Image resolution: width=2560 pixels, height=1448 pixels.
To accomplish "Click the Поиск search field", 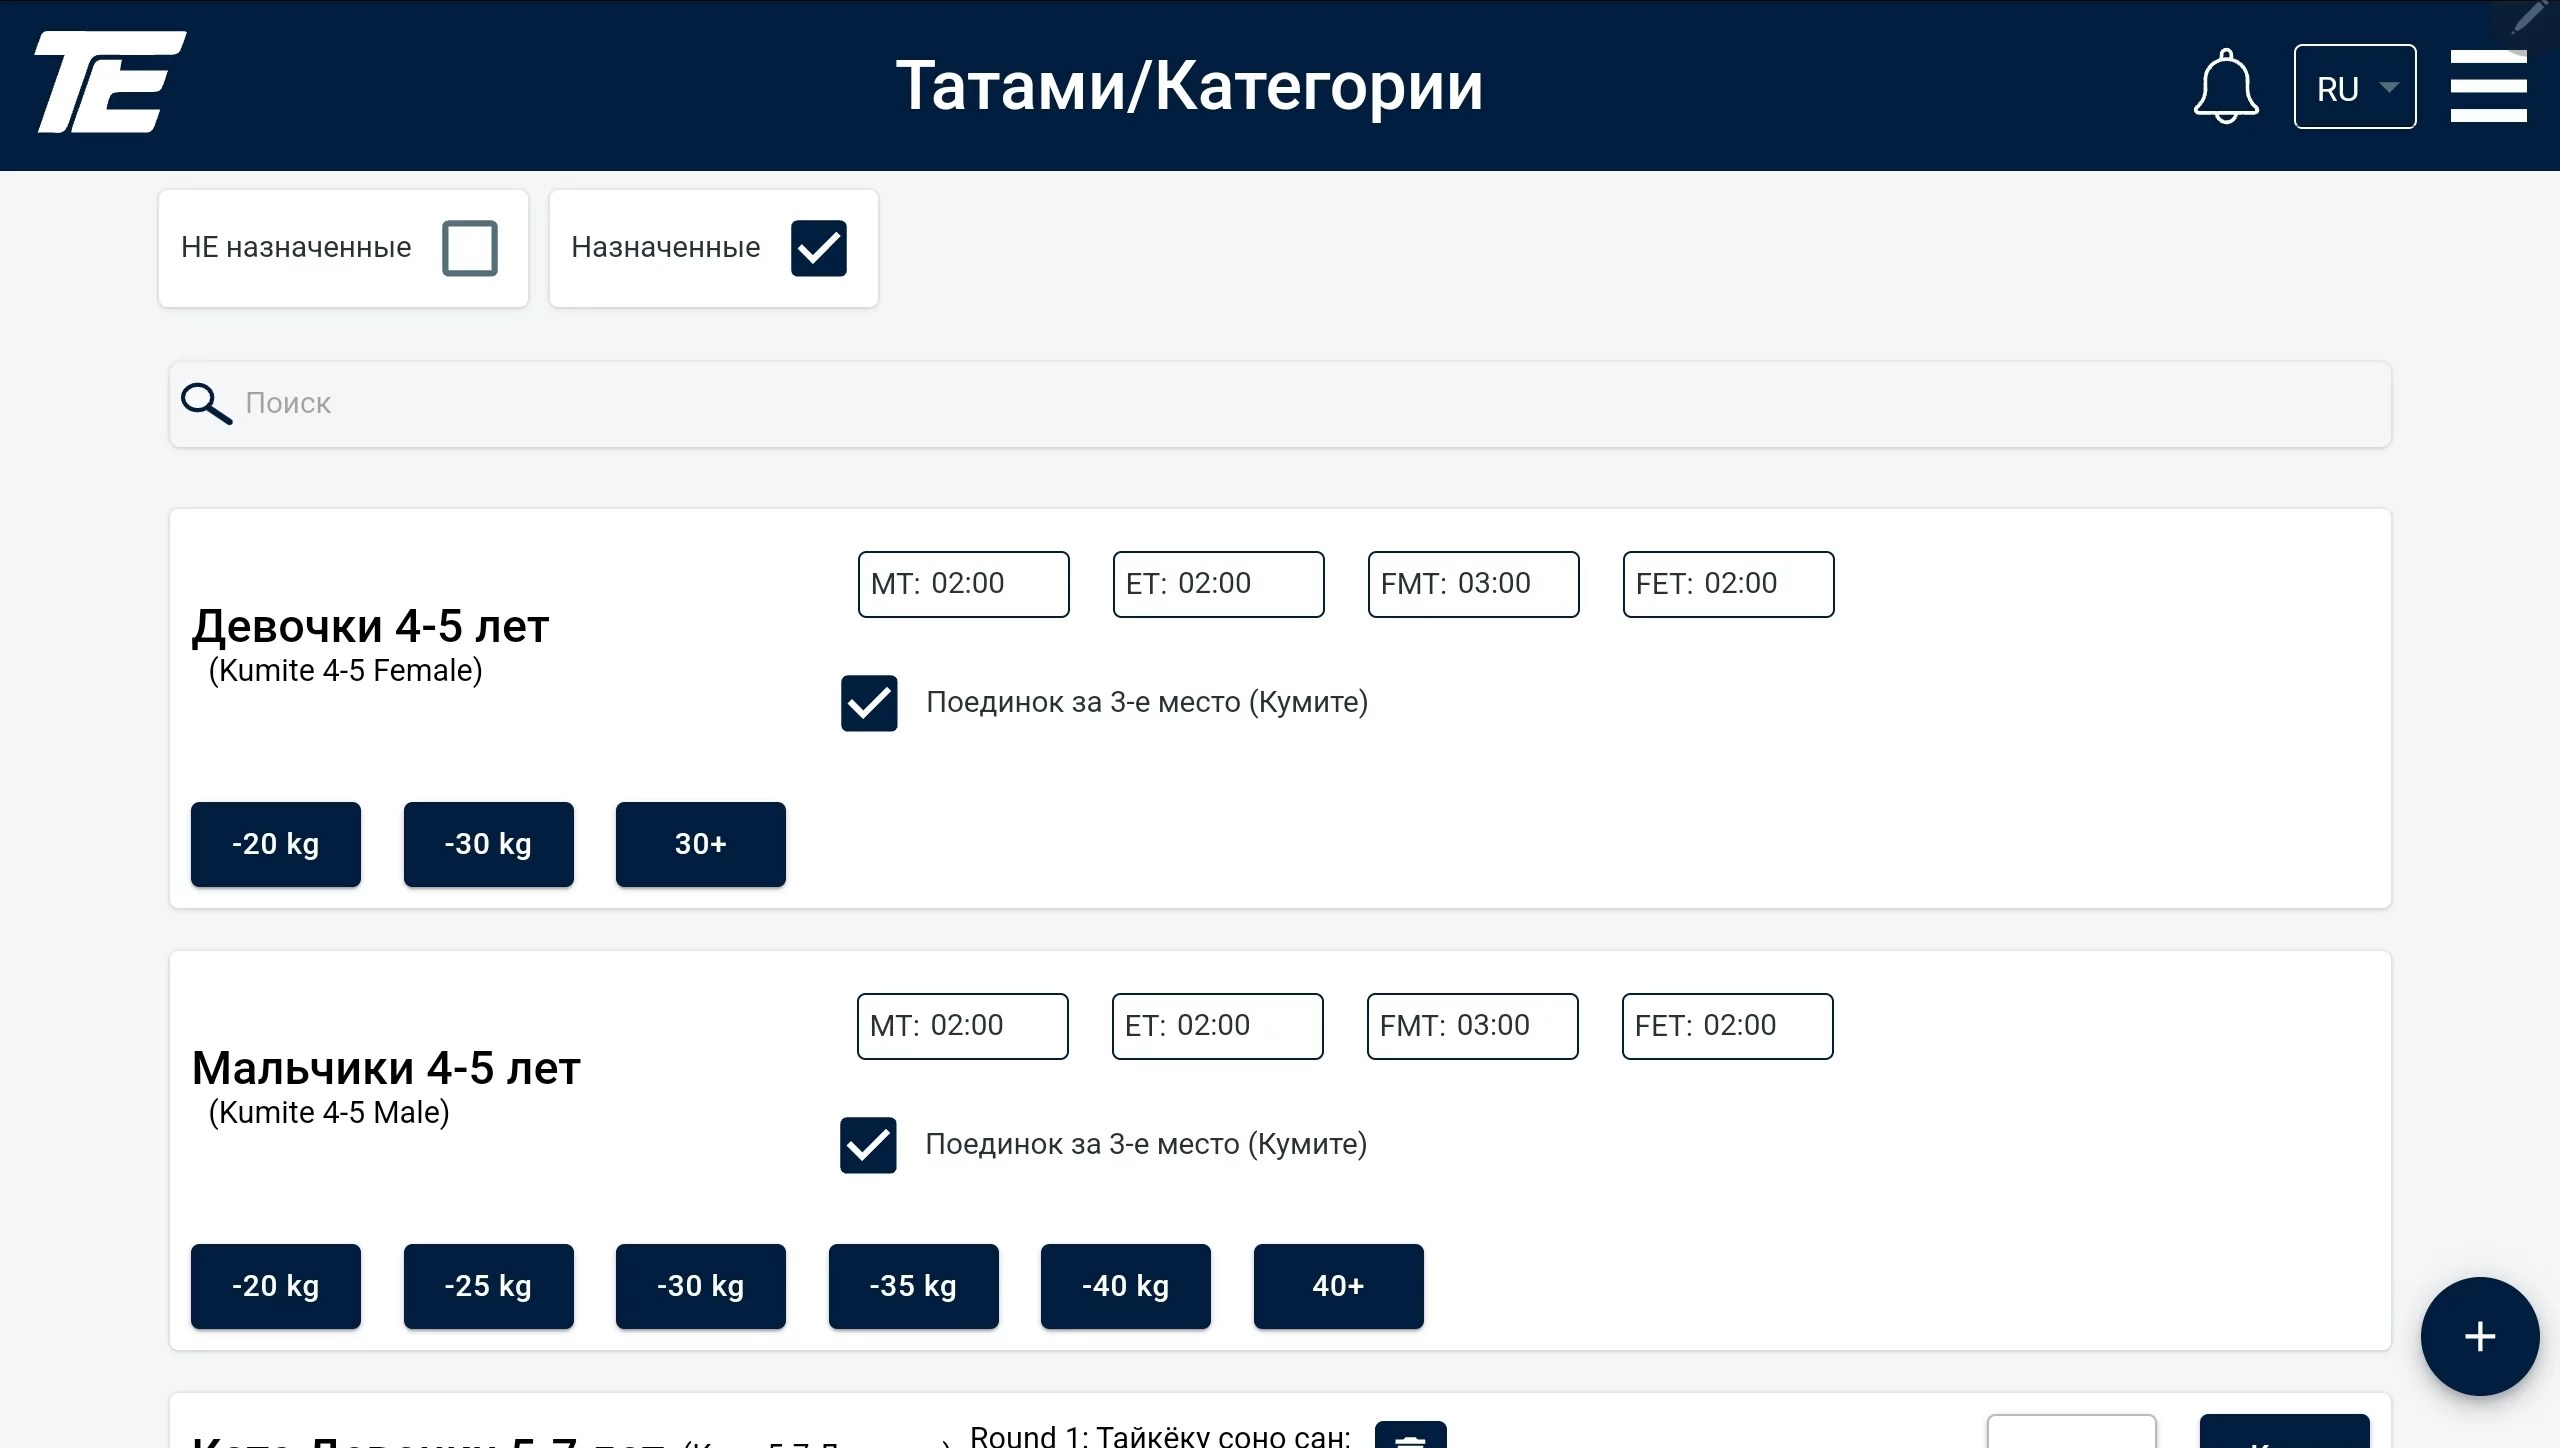I will click(x=1280, y=404).
